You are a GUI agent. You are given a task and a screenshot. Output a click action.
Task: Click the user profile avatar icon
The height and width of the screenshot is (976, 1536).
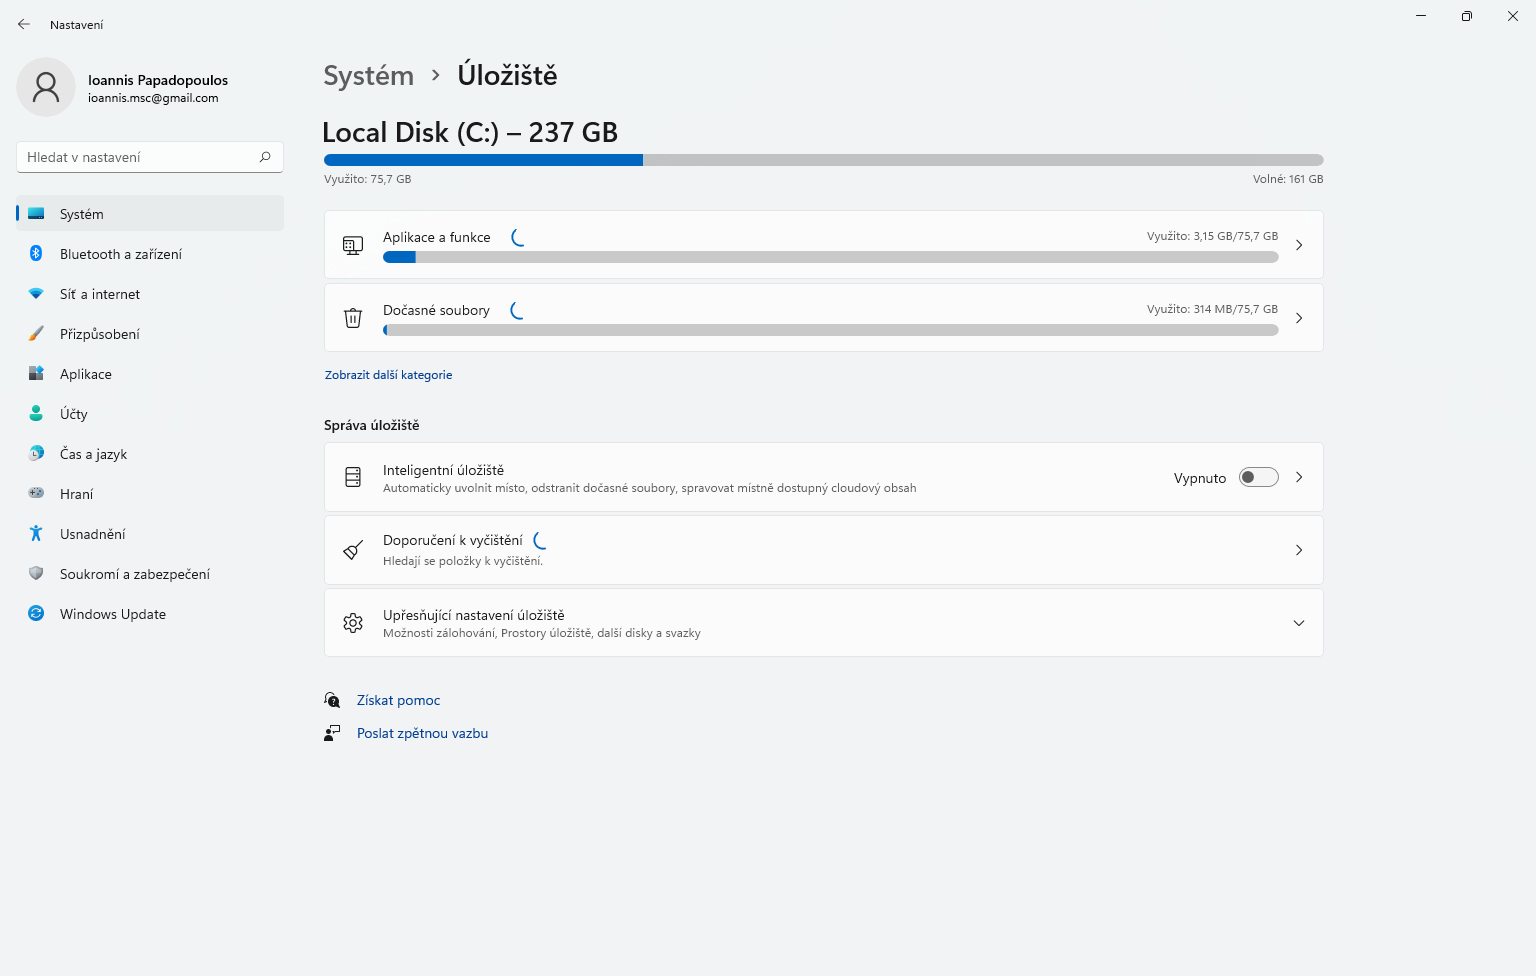(x=46, y=87)
